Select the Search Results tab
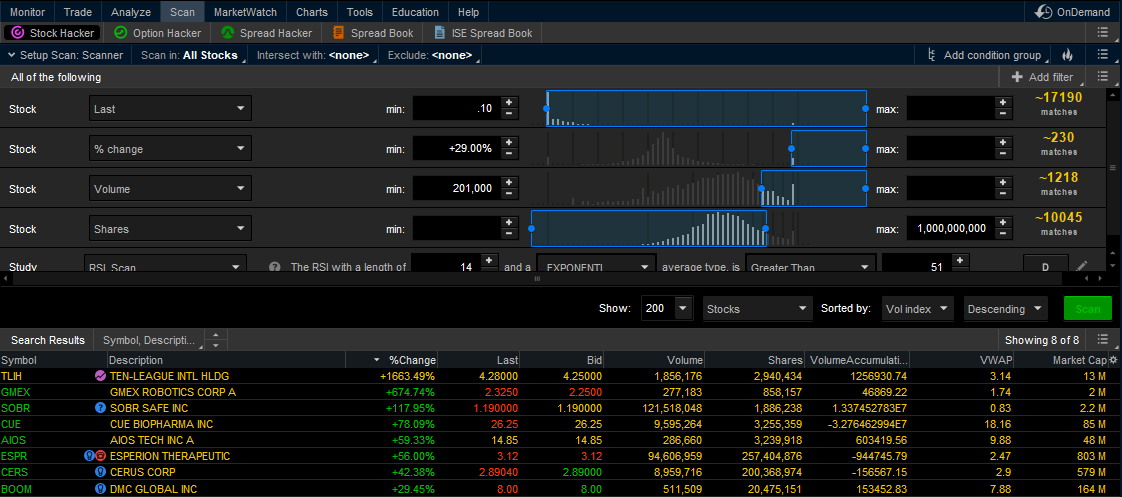1122x497 pixels. [48, 340]
